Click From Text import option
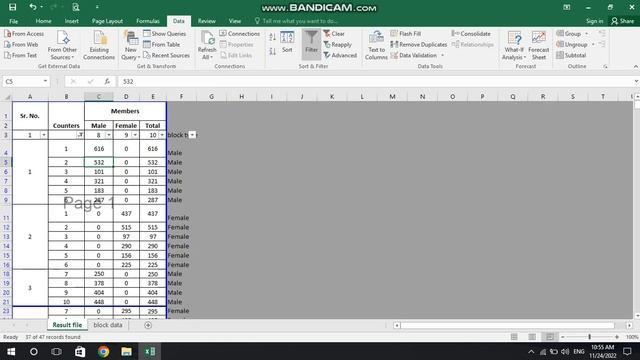Screen dimensions: 640x360 (20, 55)
